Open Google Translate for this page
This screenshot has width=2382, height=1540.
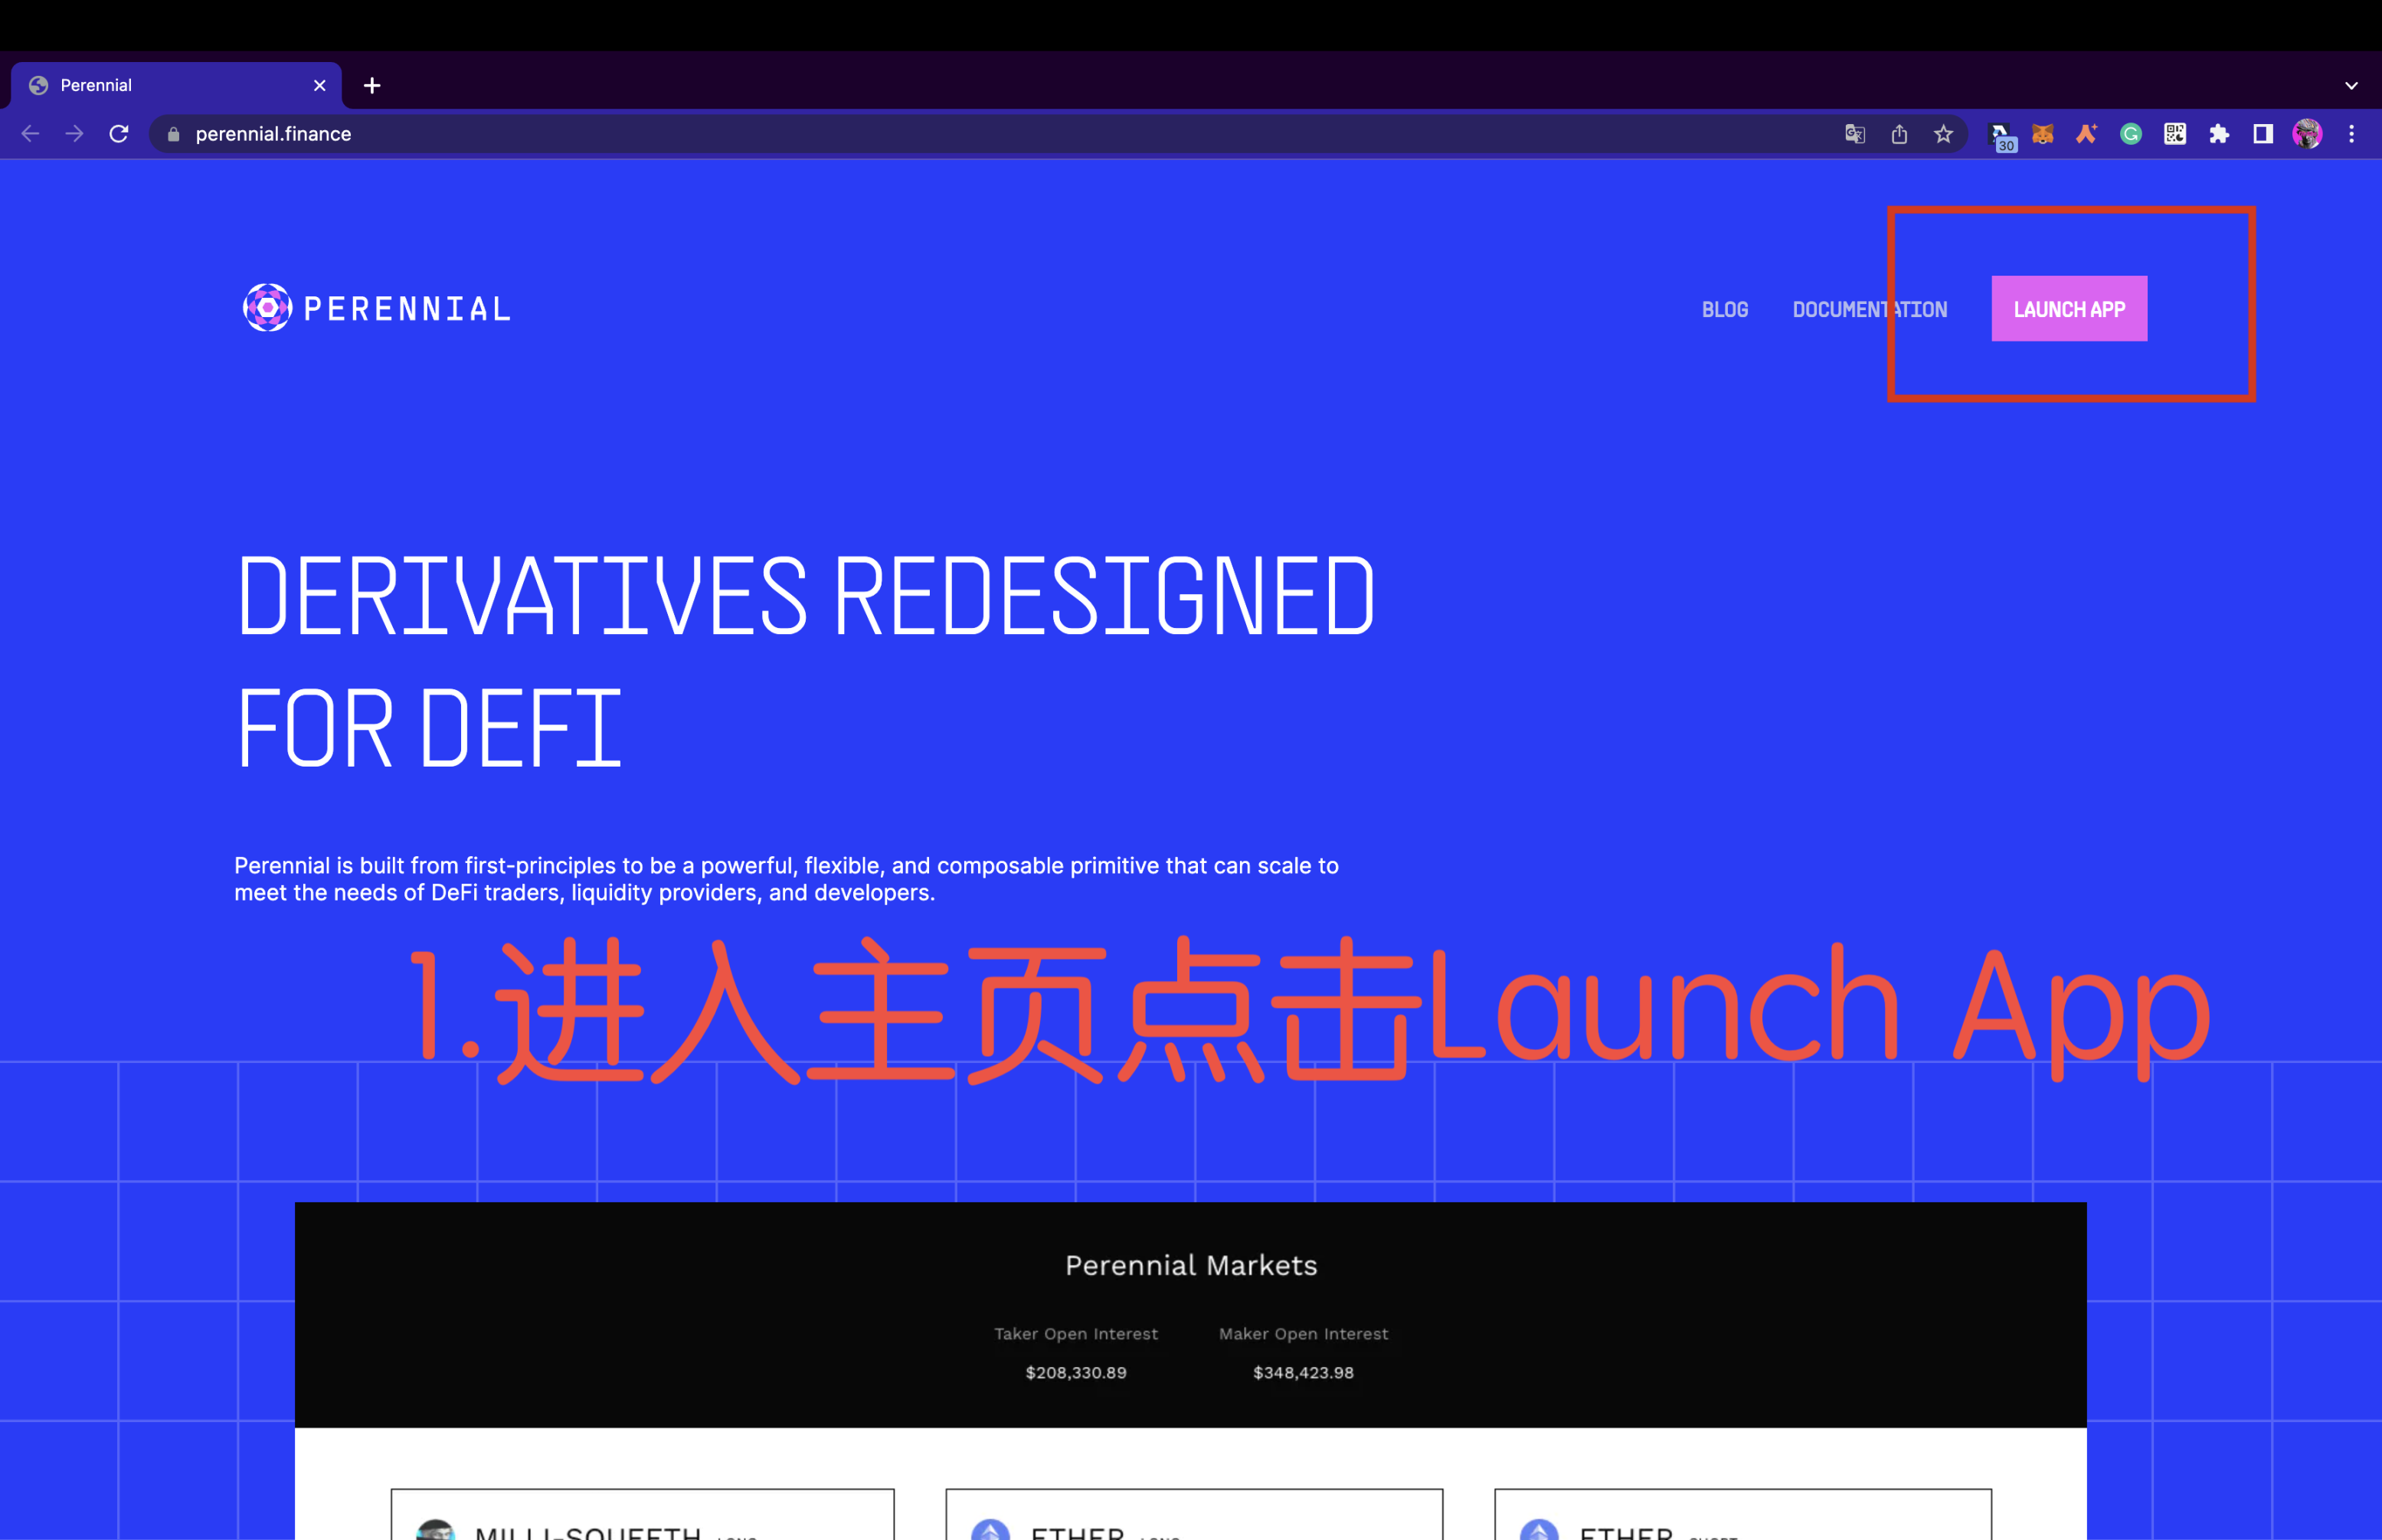pyautogui.click(x=1854, y=134)
